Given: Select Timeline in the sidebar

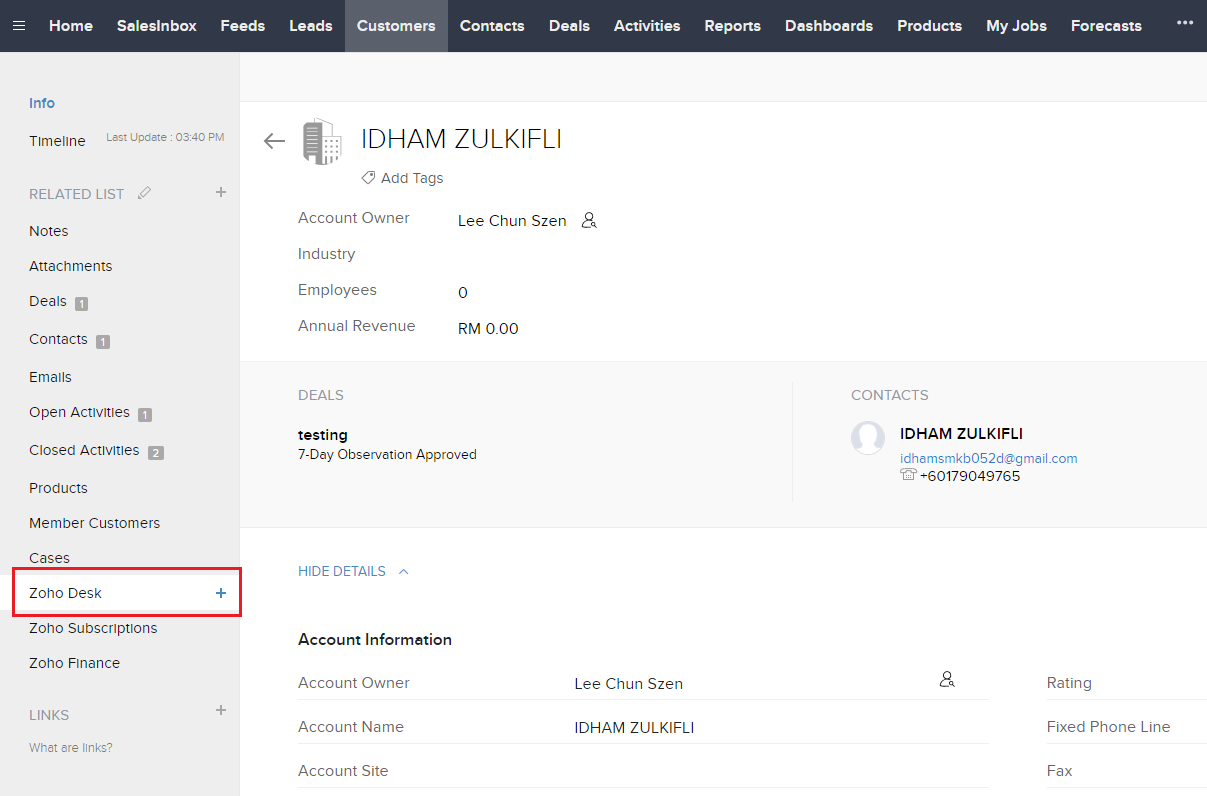Looking at the screenshot, I should click(x=57, y=141).
